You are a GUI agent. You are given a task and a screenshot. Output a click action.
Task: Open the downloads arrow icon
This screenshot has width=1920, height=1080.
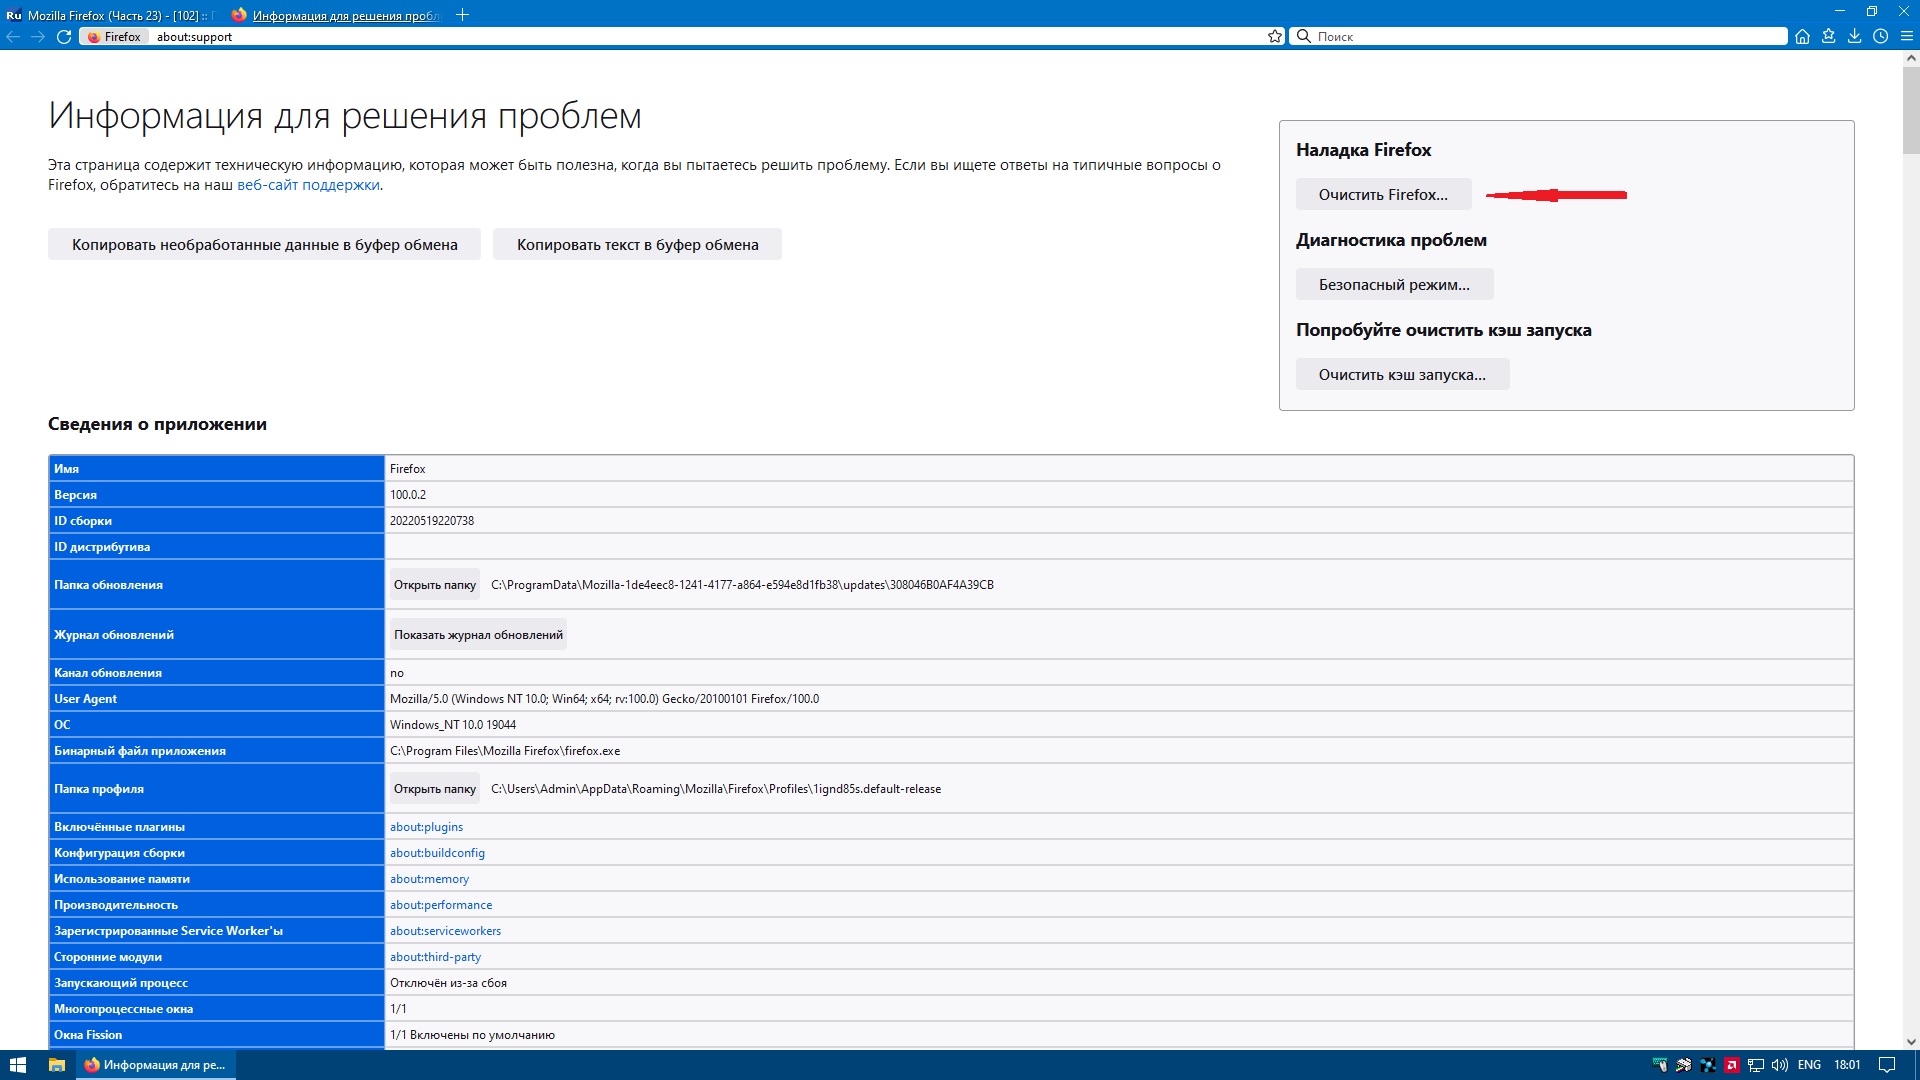click(x=1854, y=36)
